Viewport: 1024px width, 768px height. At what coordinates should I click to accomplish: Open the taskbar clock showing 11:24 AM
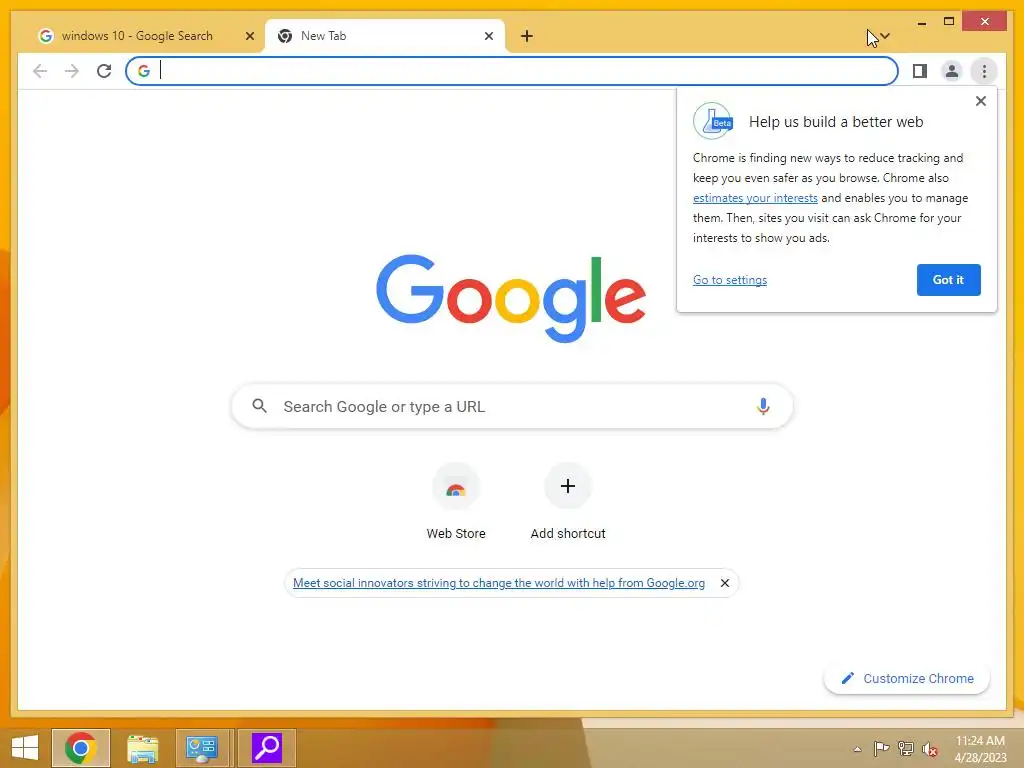click(980, 749)
